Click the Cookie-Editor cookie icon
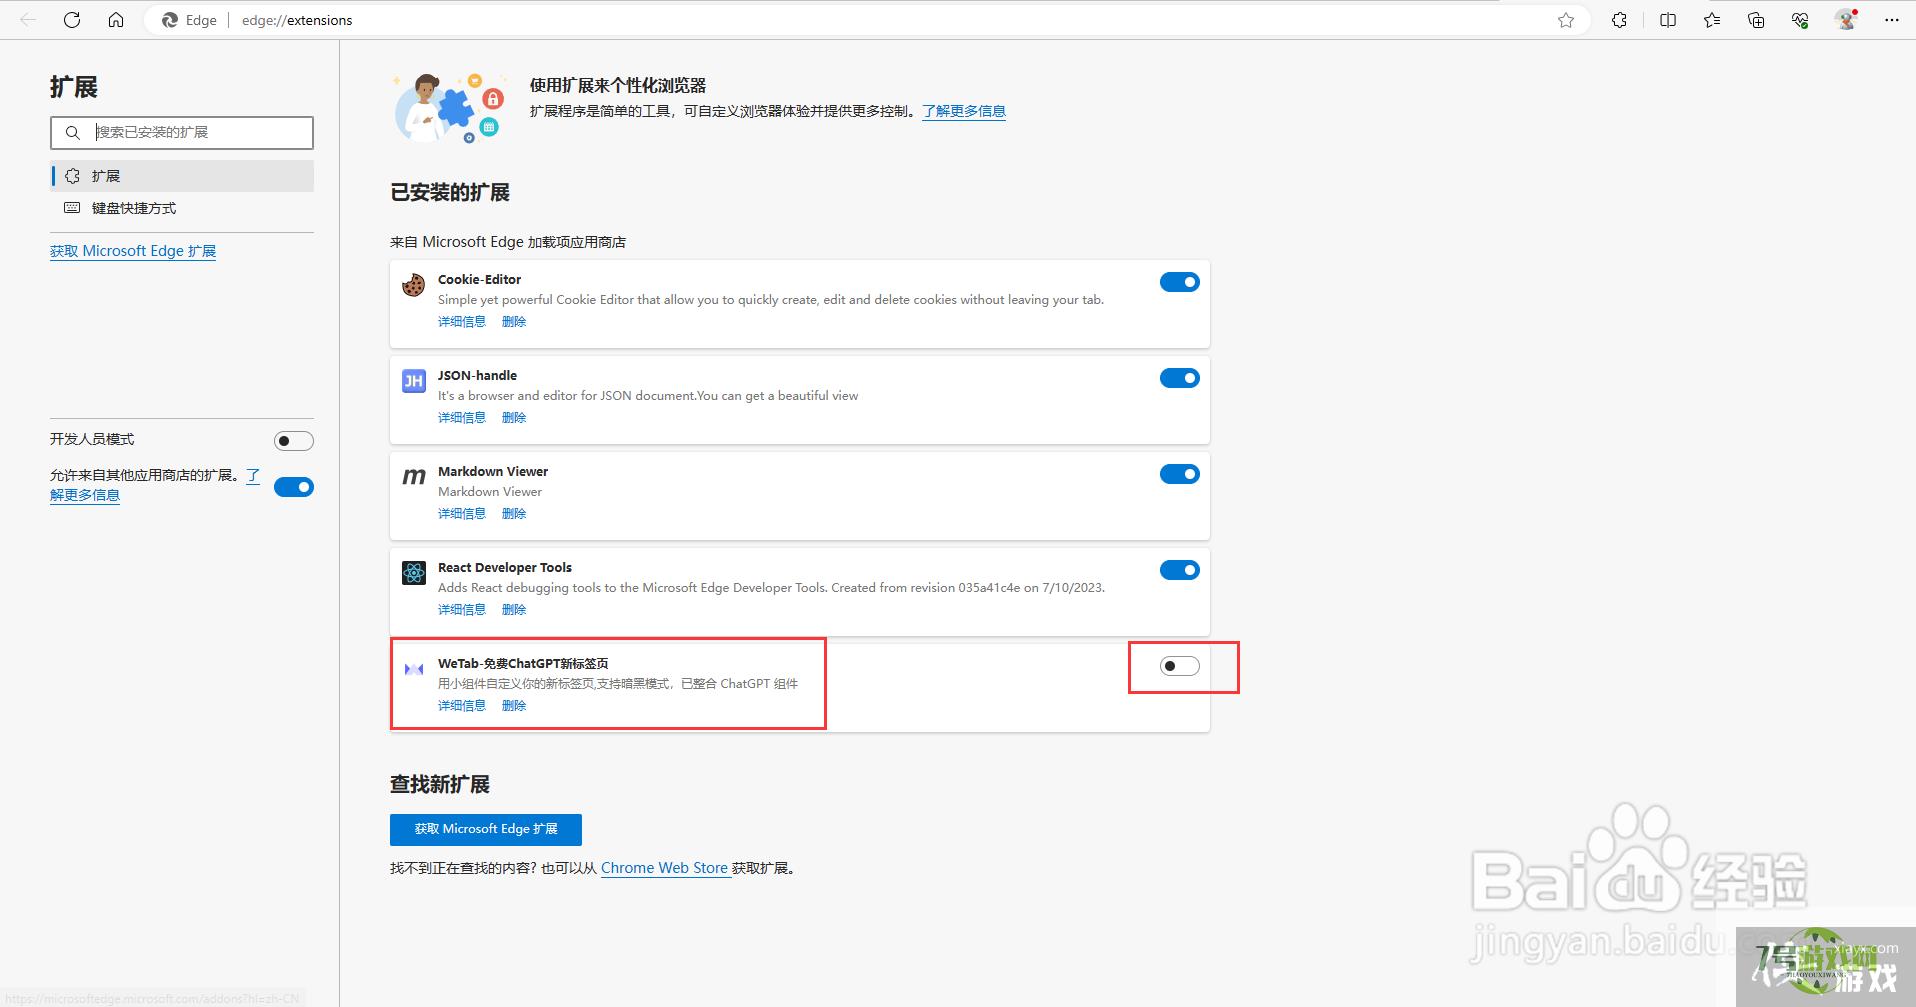 (x=414, y=285)
